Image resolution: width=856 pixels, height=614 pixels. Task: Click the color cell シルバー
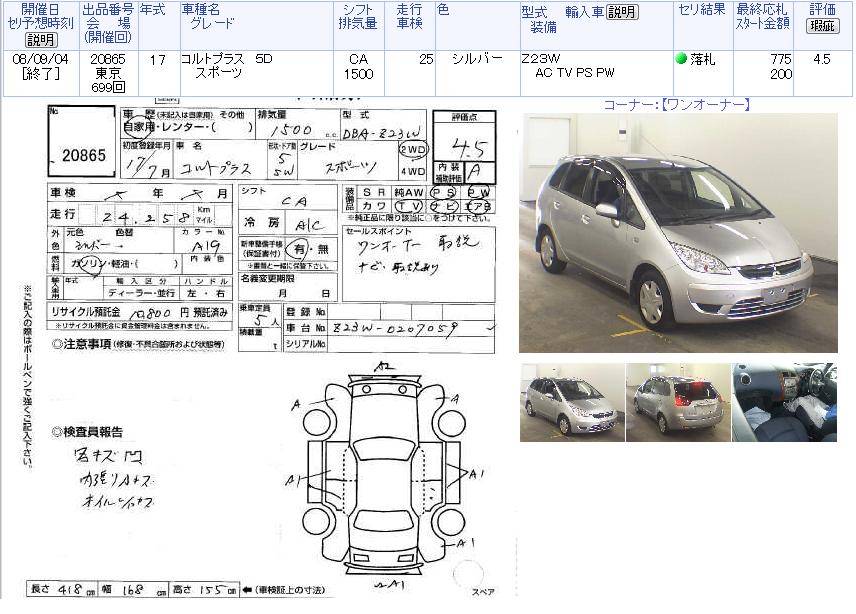coord(477,59)
